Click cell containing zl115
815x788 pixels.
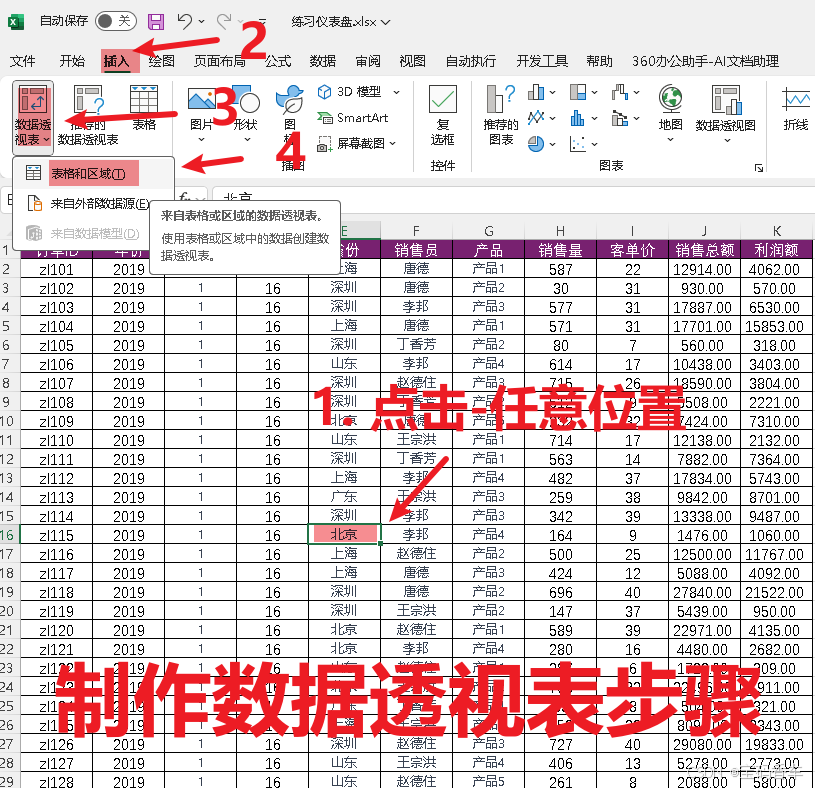(x=56, y=535)
